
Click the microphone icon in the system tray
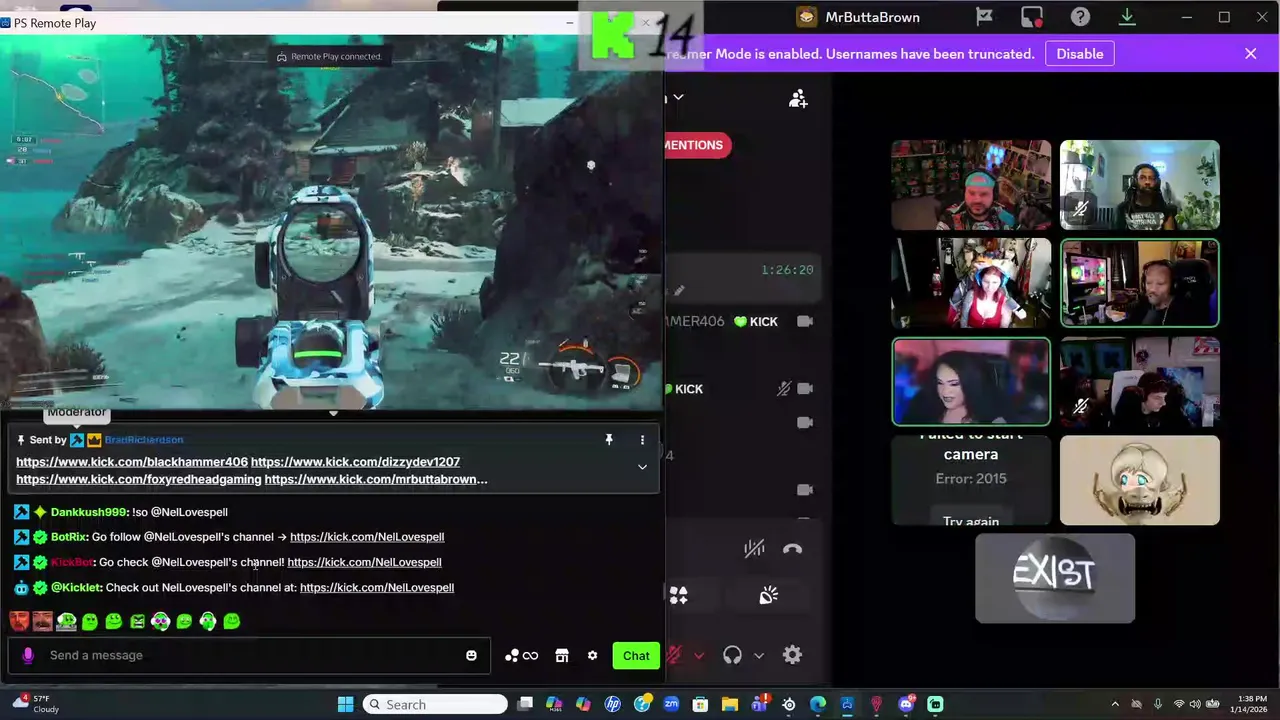(x=1157, y=704)
